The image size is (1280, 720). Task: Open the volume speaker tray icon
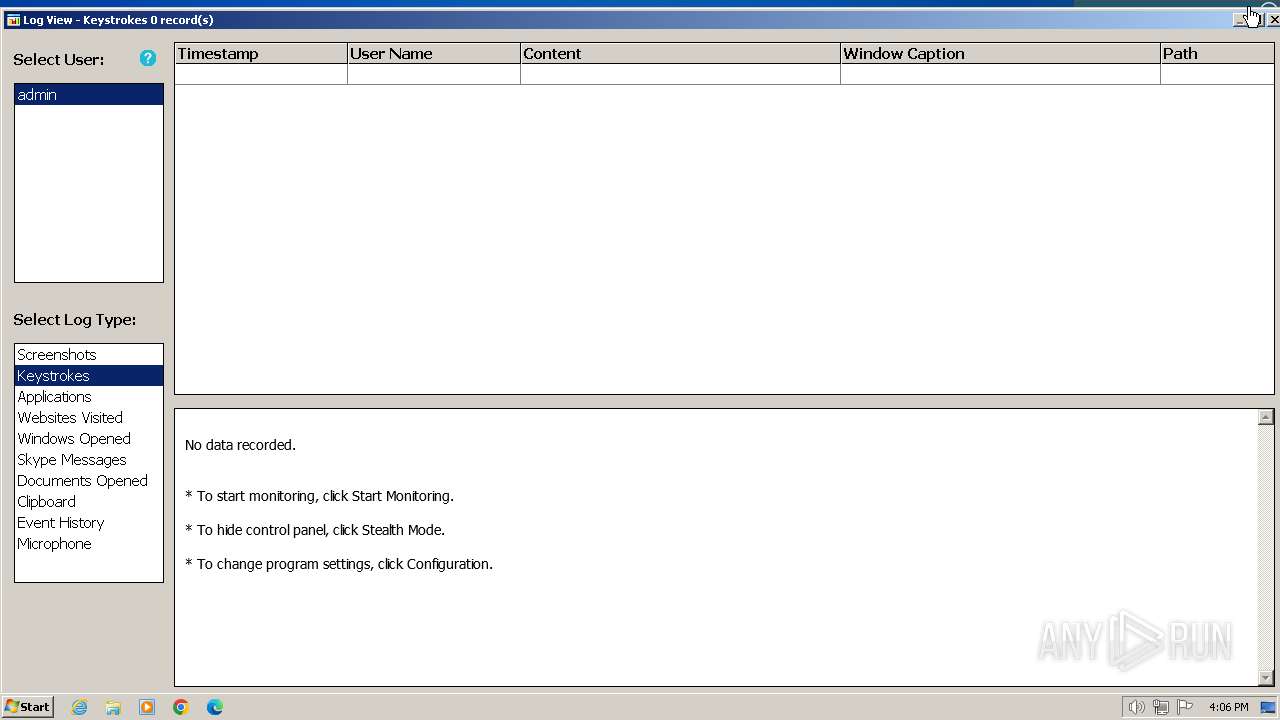point(1136,707)
